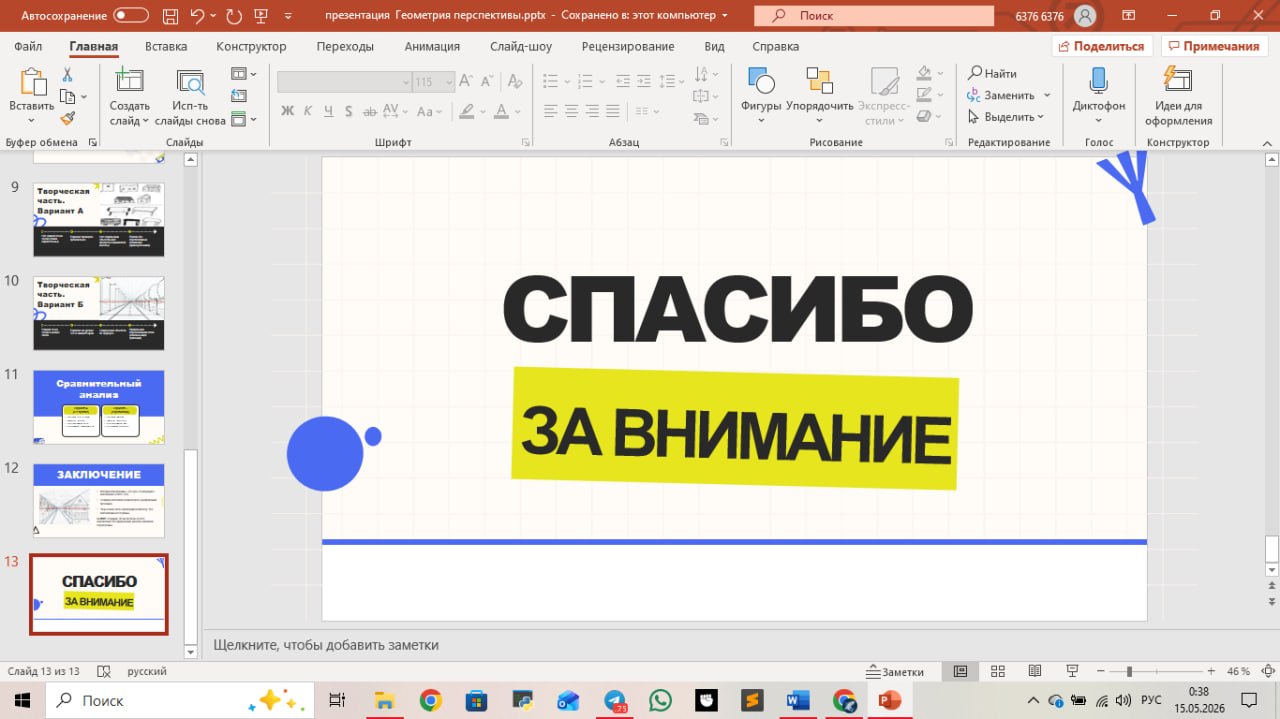Image resolution: width=1280 pixels, height=719 pixels.
Task: Open the Фигуры dropdown arrow
Action: click(761, 121)
